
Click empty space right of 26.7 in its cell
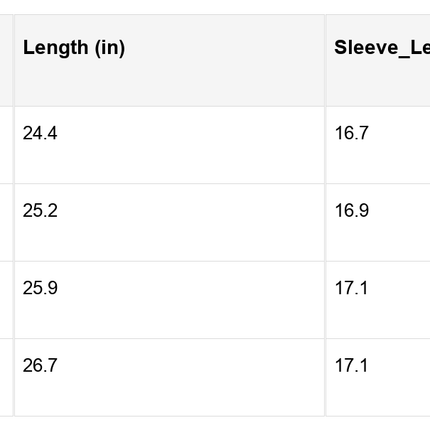190,377
